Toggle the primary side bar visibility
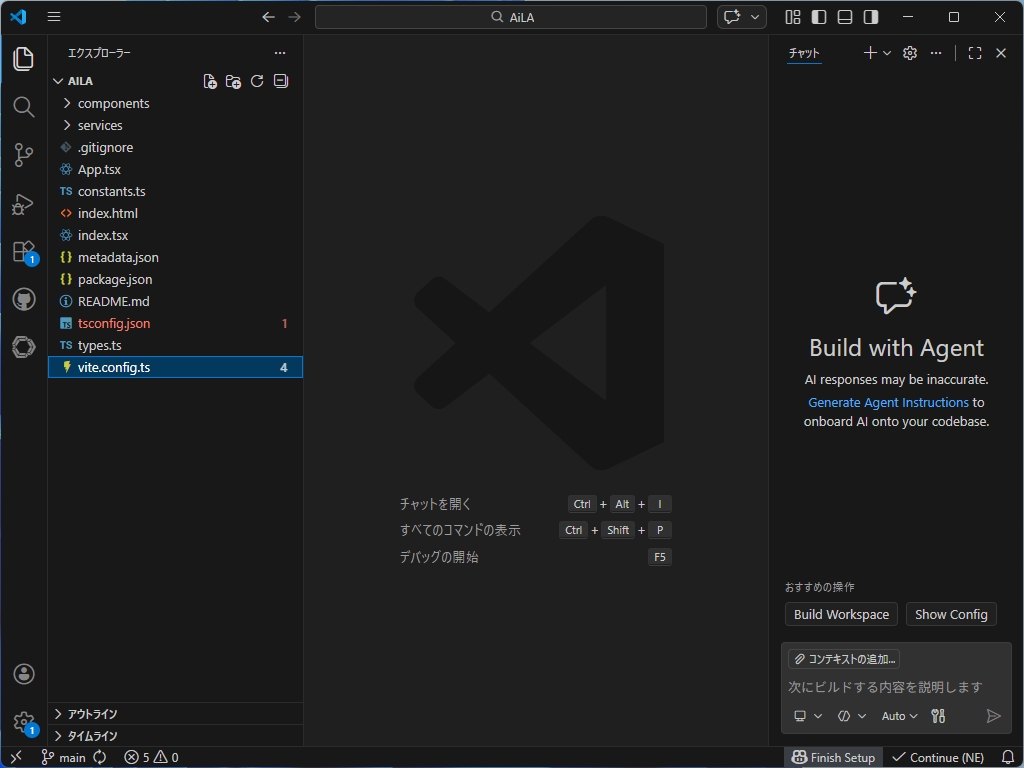The height and width of the screenshot is (768, 1024). point(817,17)
